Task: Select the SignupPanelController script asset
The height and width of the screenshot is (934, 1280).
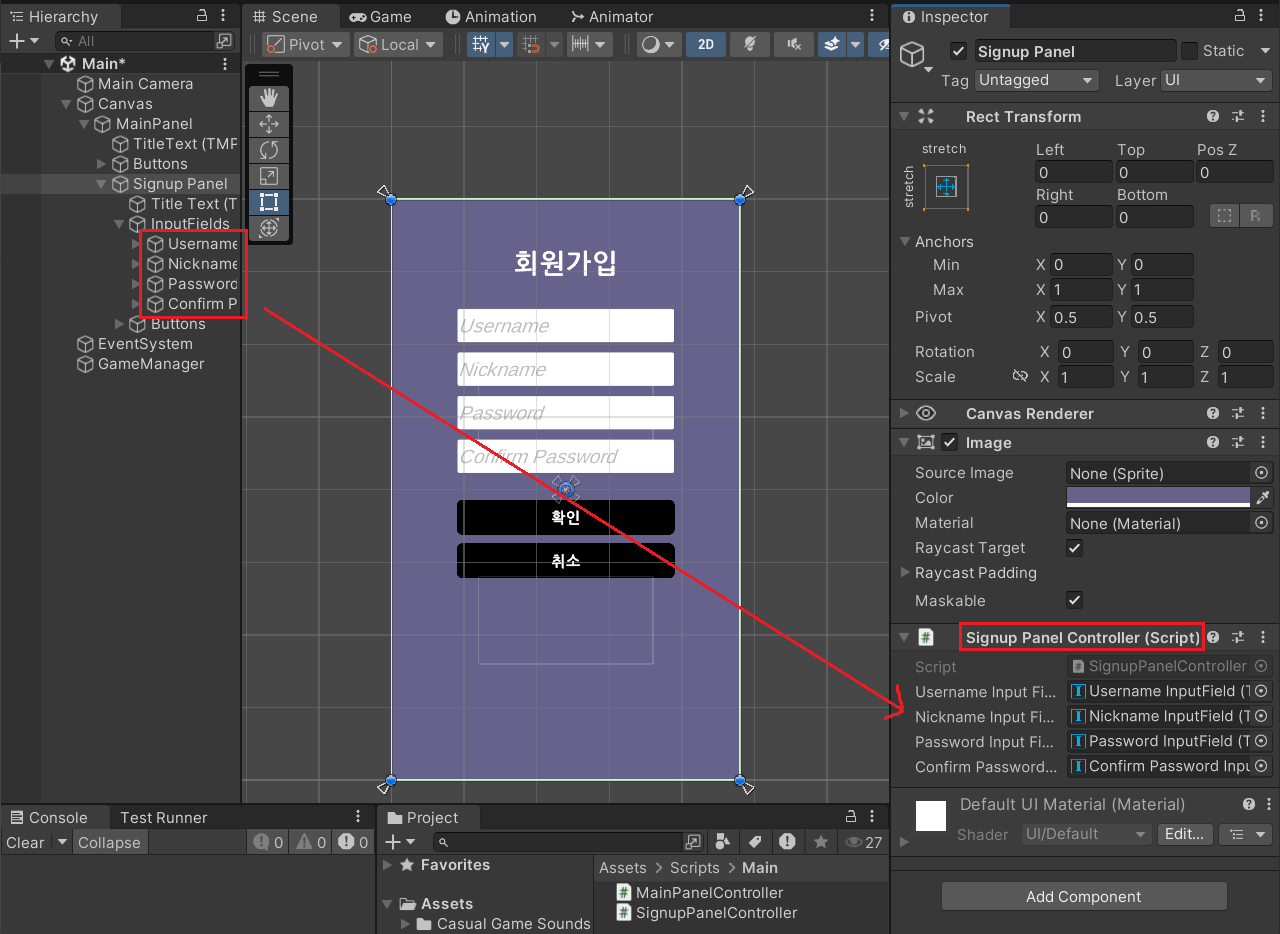Action: pos(707,912)
